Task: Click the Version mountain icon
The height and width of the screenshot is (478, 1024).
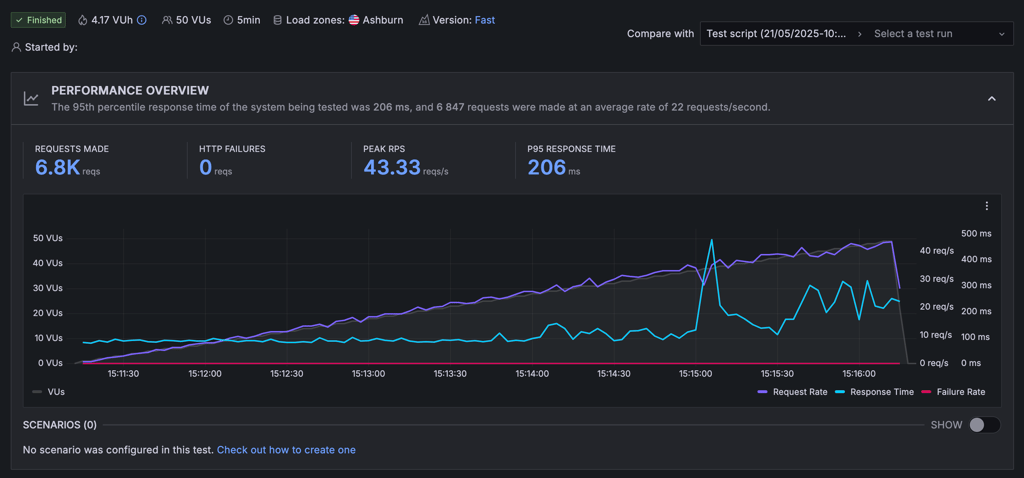Action: pos(424,20)
